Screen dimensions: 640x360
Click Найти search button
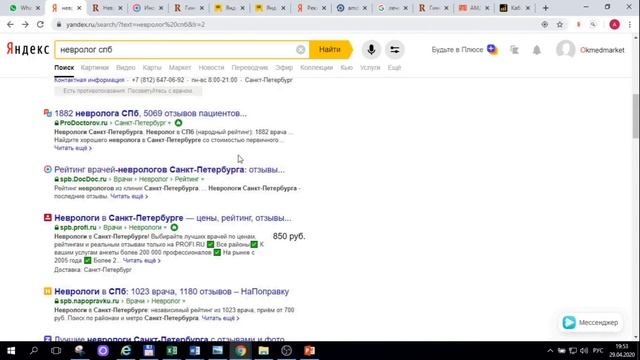(x=330, y=49)
